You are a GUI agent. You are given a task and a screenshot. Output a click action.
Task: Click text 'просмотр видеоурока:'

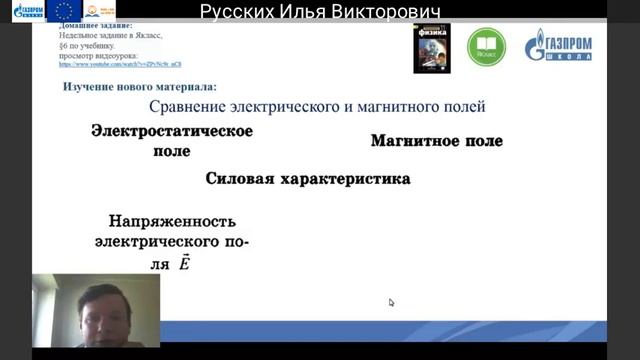pos(98,56)
